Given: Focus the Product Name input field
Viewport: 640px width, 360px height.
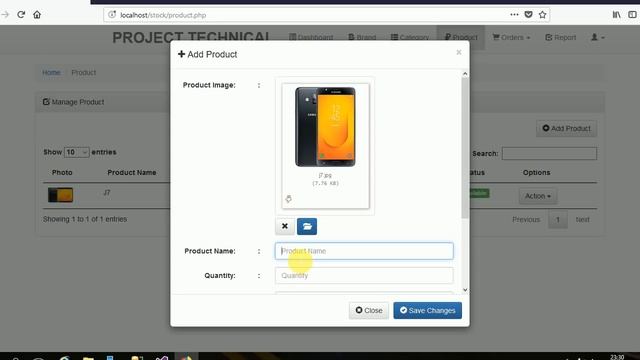Looking at the screenshot, I should [x=364, y=251].
